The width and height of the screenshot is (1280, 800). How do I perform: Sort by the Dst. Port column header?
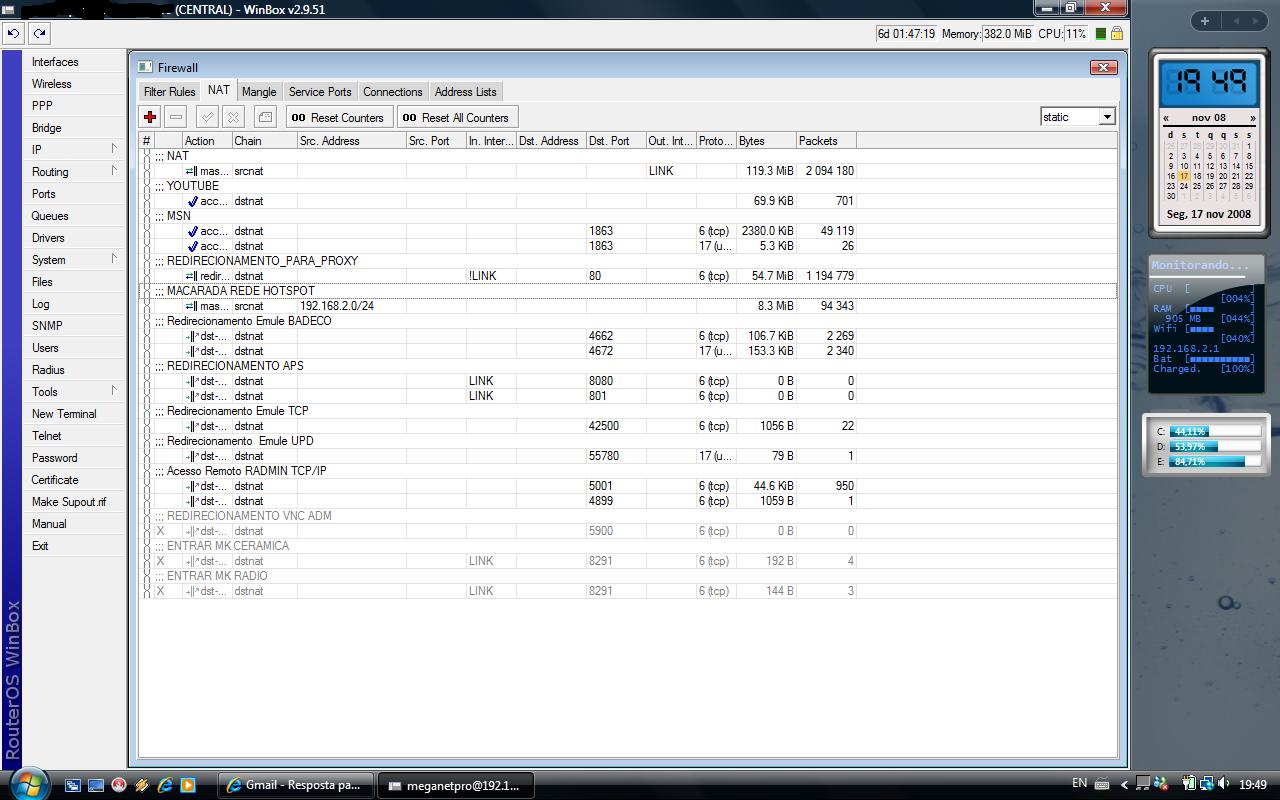coord(616,141)
